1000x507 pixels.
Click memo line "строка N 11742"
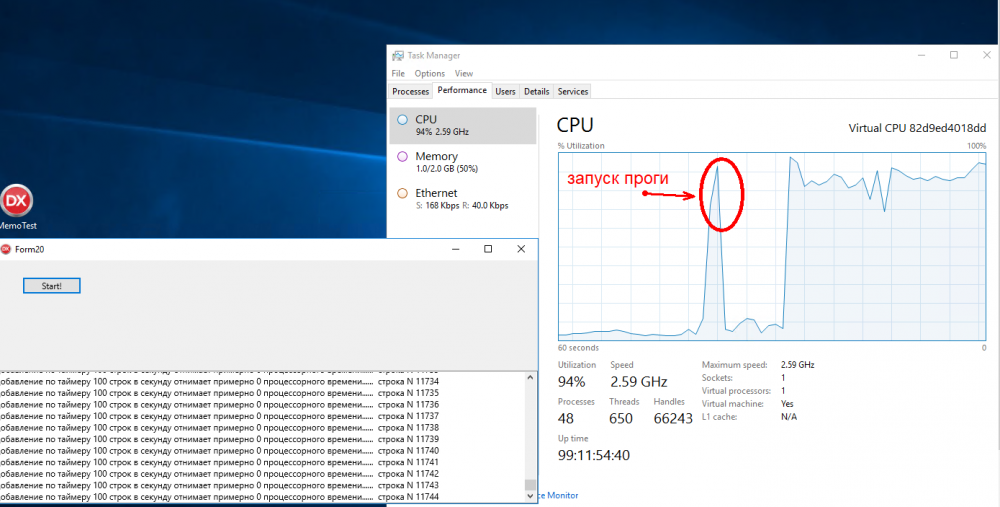coord(408,474)
